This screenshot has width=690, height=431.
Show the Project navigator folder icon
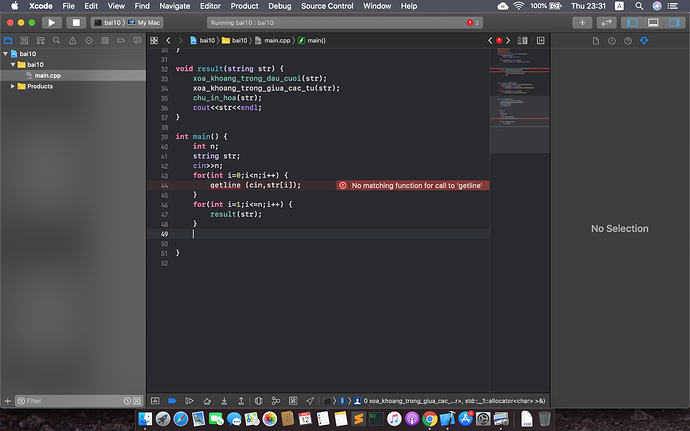(x=8, y=41)
